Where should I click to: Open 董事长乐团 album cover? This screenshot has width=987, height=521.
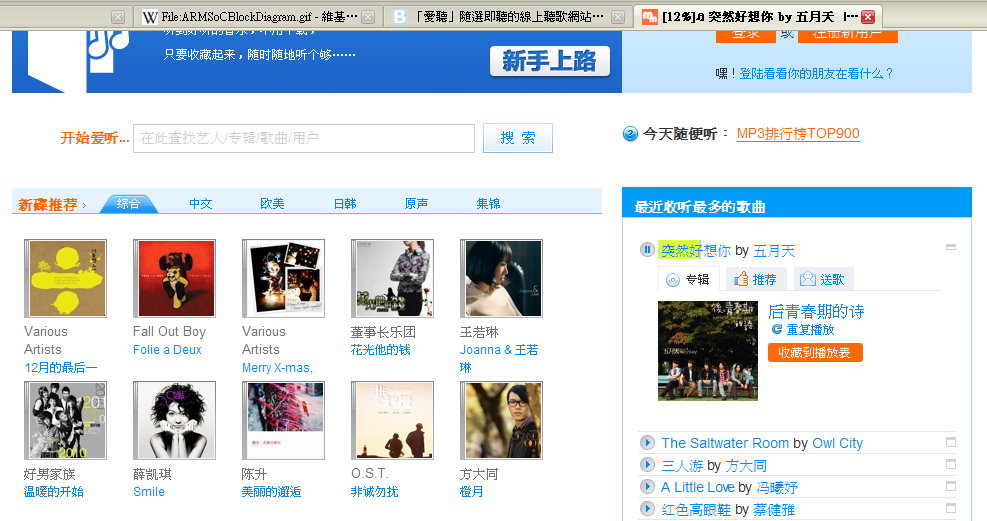coord(392,278)
